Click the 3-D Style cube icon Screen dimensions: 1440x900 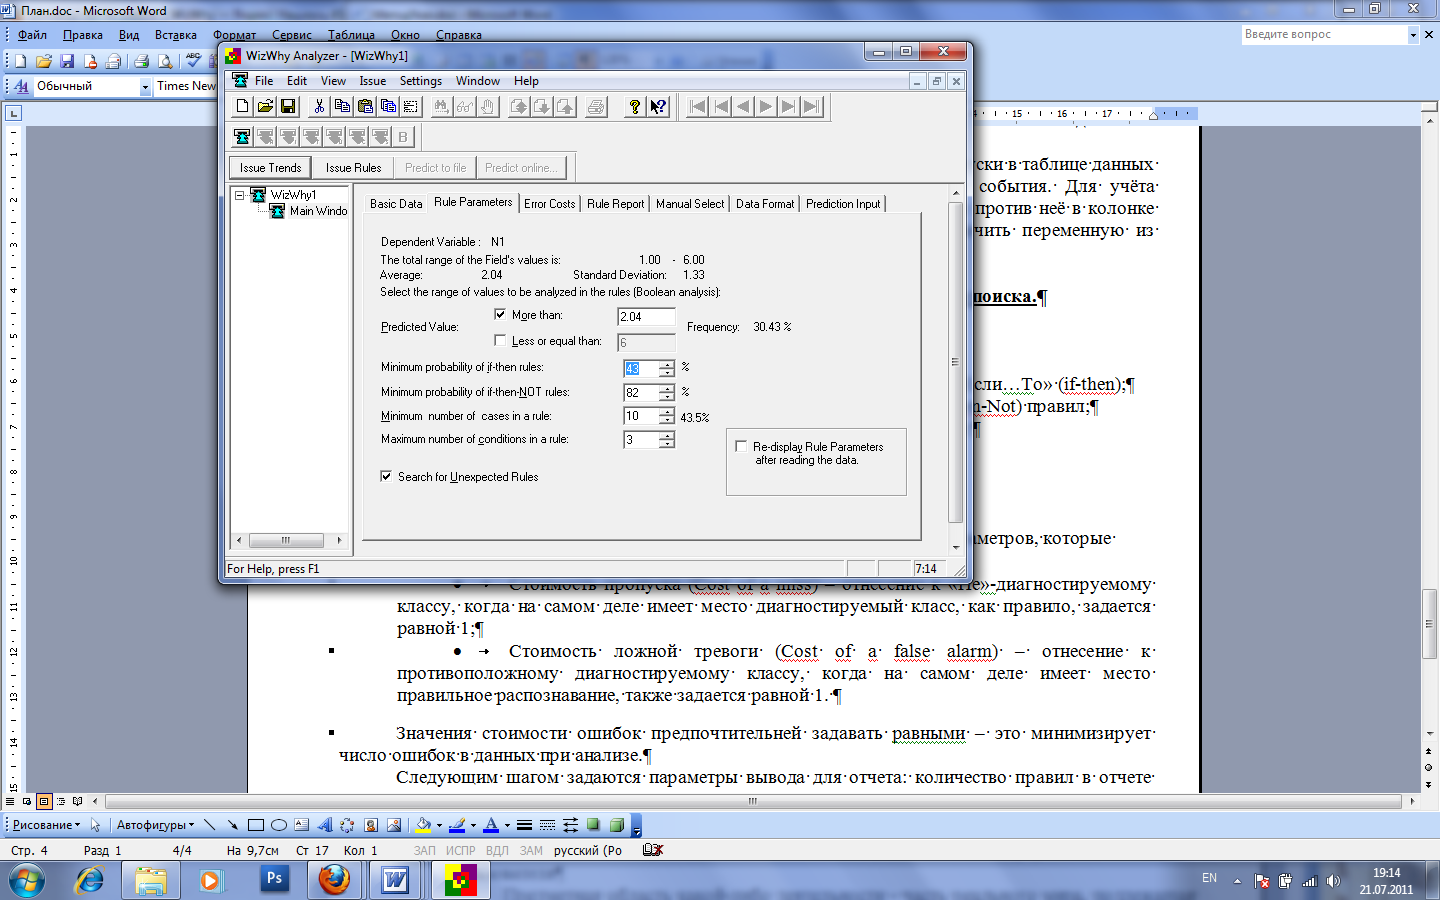[x=617, y=825]
